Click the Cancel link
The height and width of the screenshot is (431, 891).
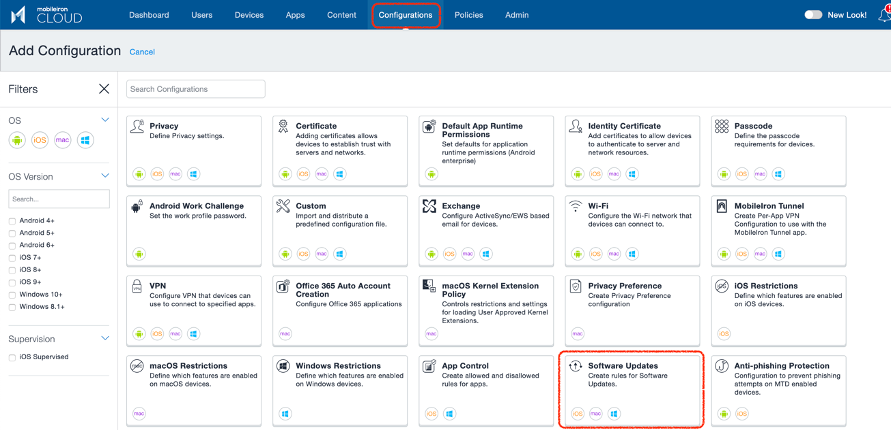[142, 52]
